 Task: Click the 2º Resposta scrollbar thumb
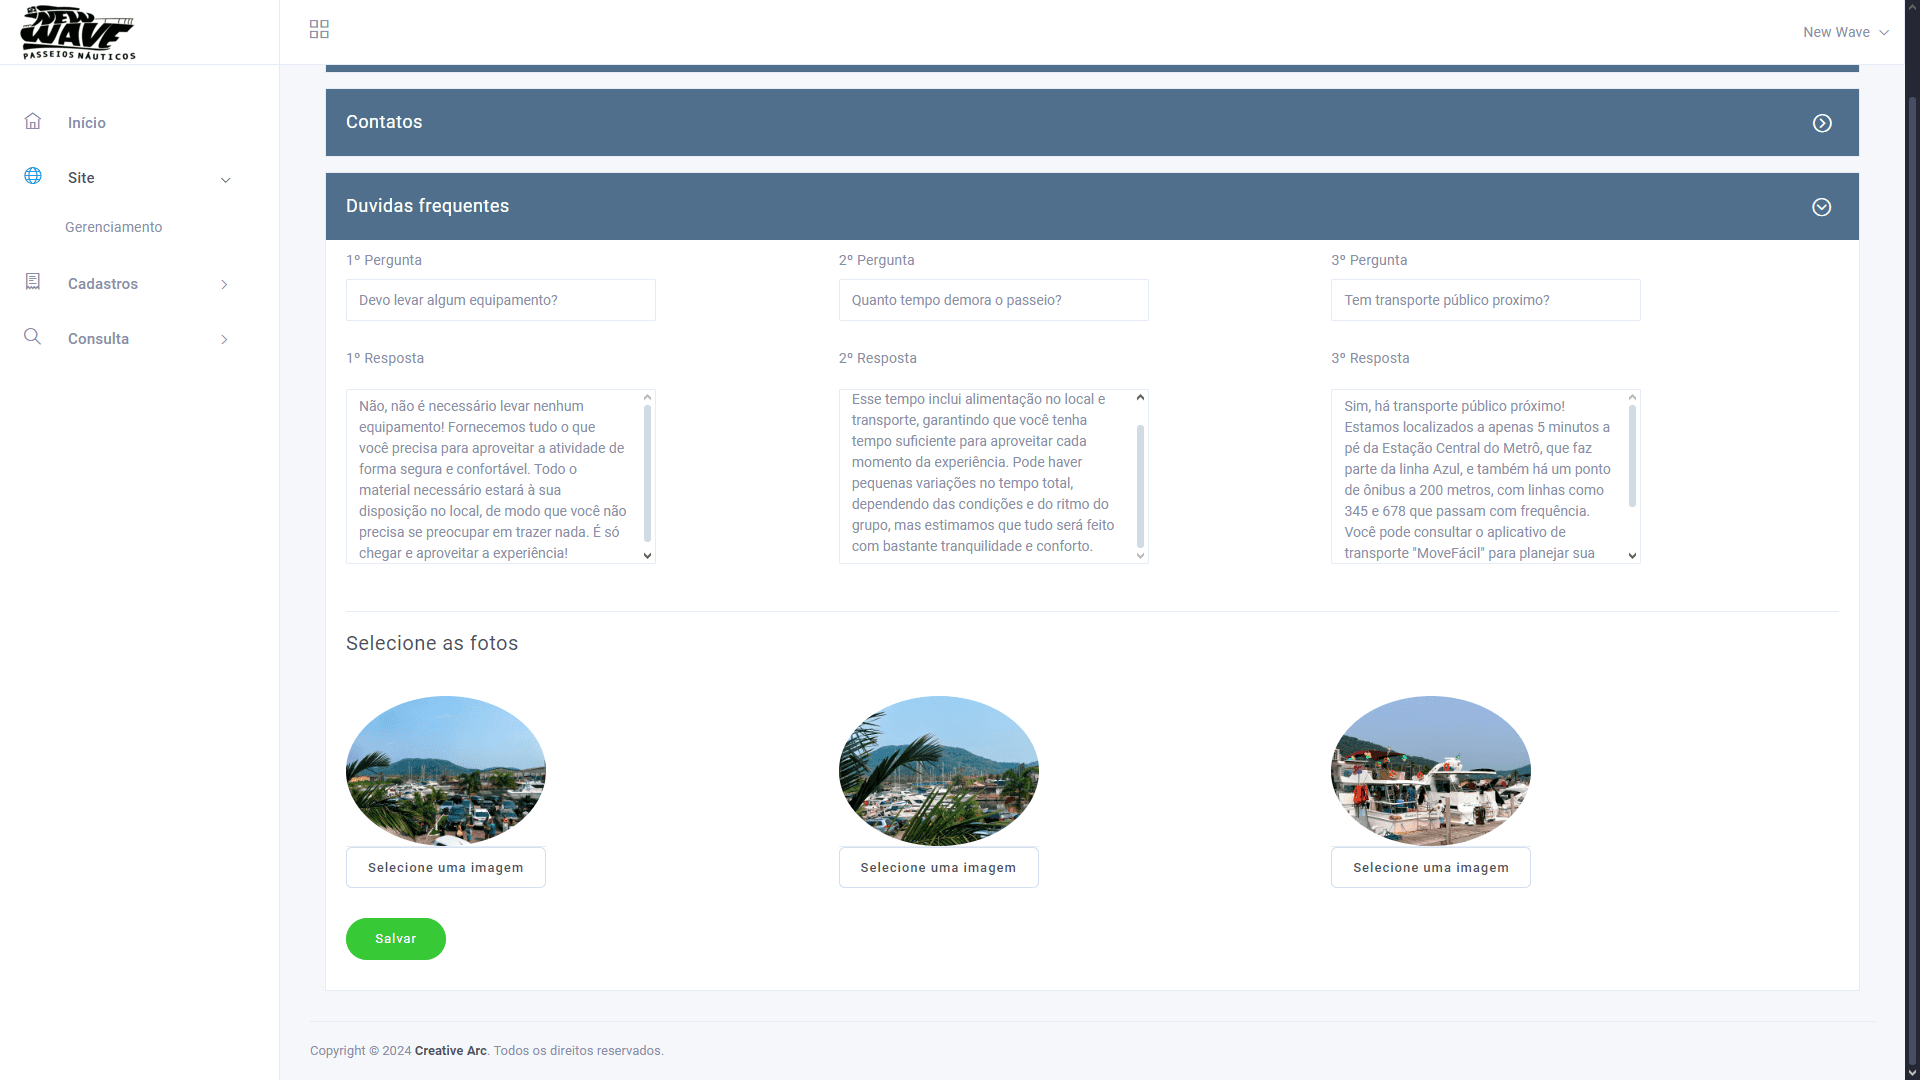click(x=1140, y=486)
